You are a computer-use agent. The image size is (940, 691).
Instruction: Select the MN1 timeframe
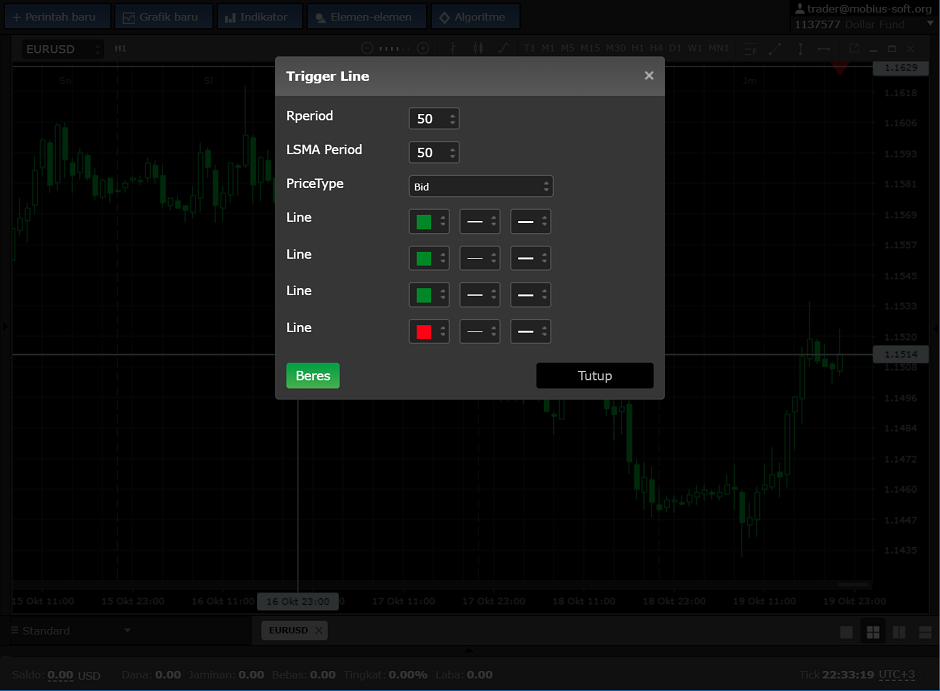coord(718,49)
